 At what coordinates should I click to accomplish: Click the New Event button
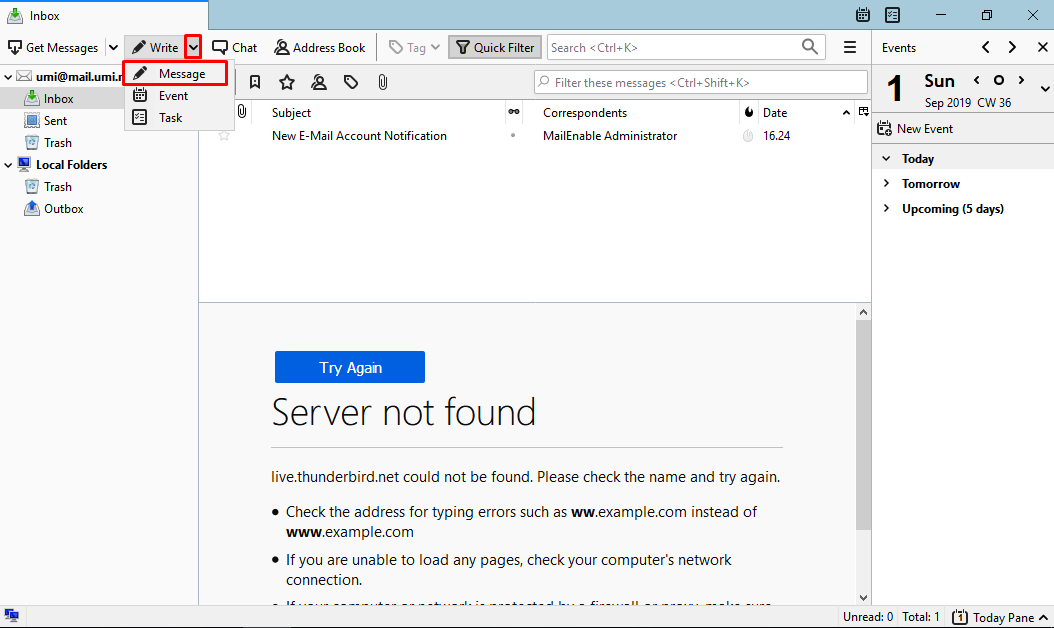[916, 128]
